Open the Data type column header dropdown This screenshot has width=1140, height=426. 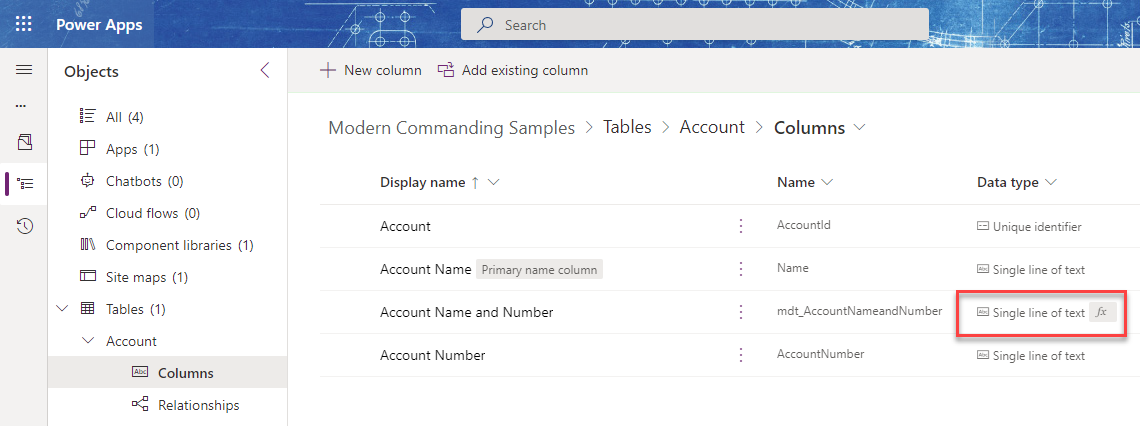[x=1050, y=182]
